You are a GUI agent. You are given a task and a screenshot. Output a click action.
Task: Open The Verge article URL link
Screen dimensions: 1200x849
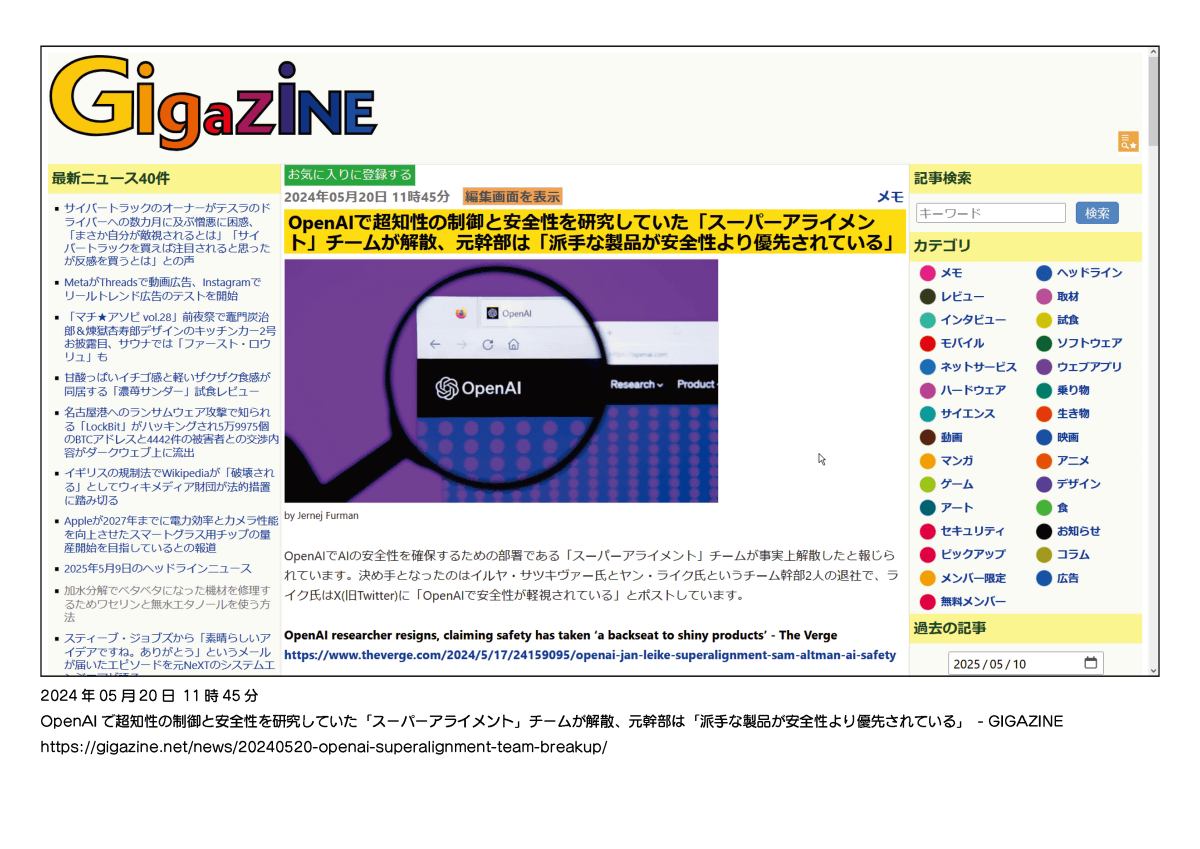click(x=590, y=655)
